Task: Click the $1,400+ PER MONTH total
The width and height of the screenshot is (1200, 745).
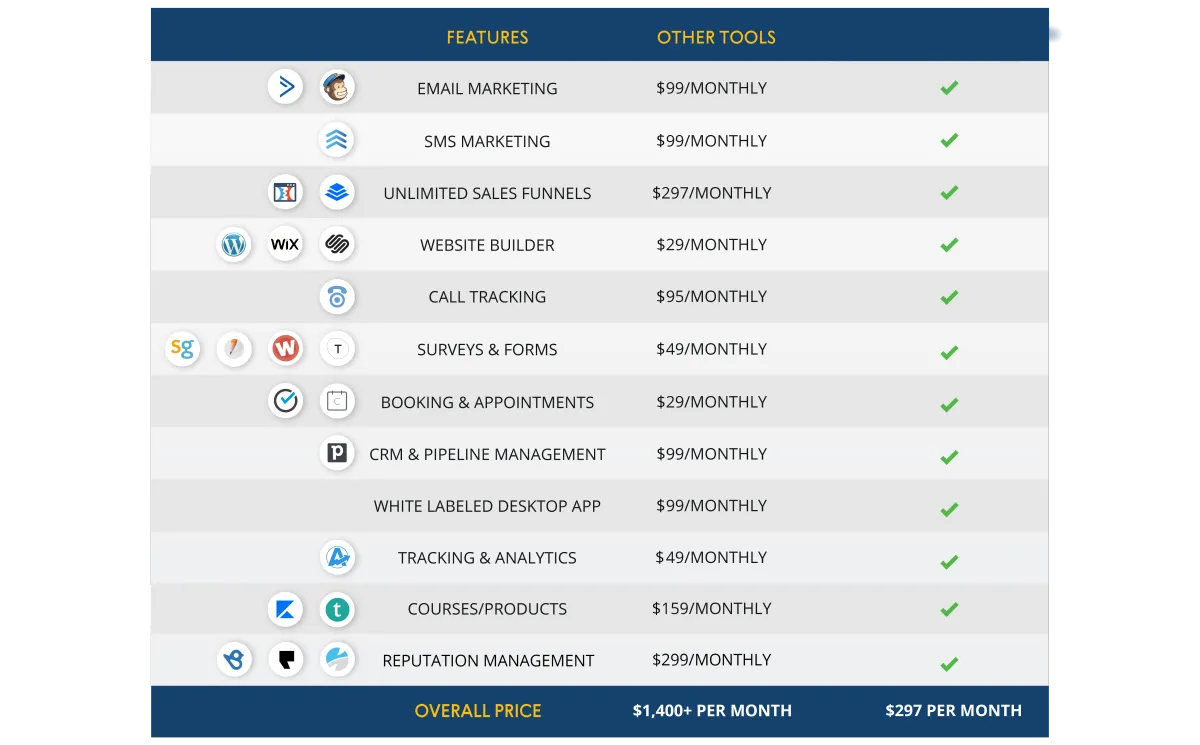Action: point(712,711)
